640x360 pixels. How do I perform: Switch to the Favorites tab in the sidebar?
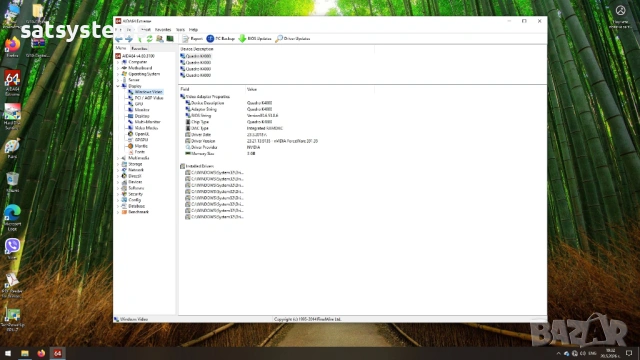tap(139, 49)
